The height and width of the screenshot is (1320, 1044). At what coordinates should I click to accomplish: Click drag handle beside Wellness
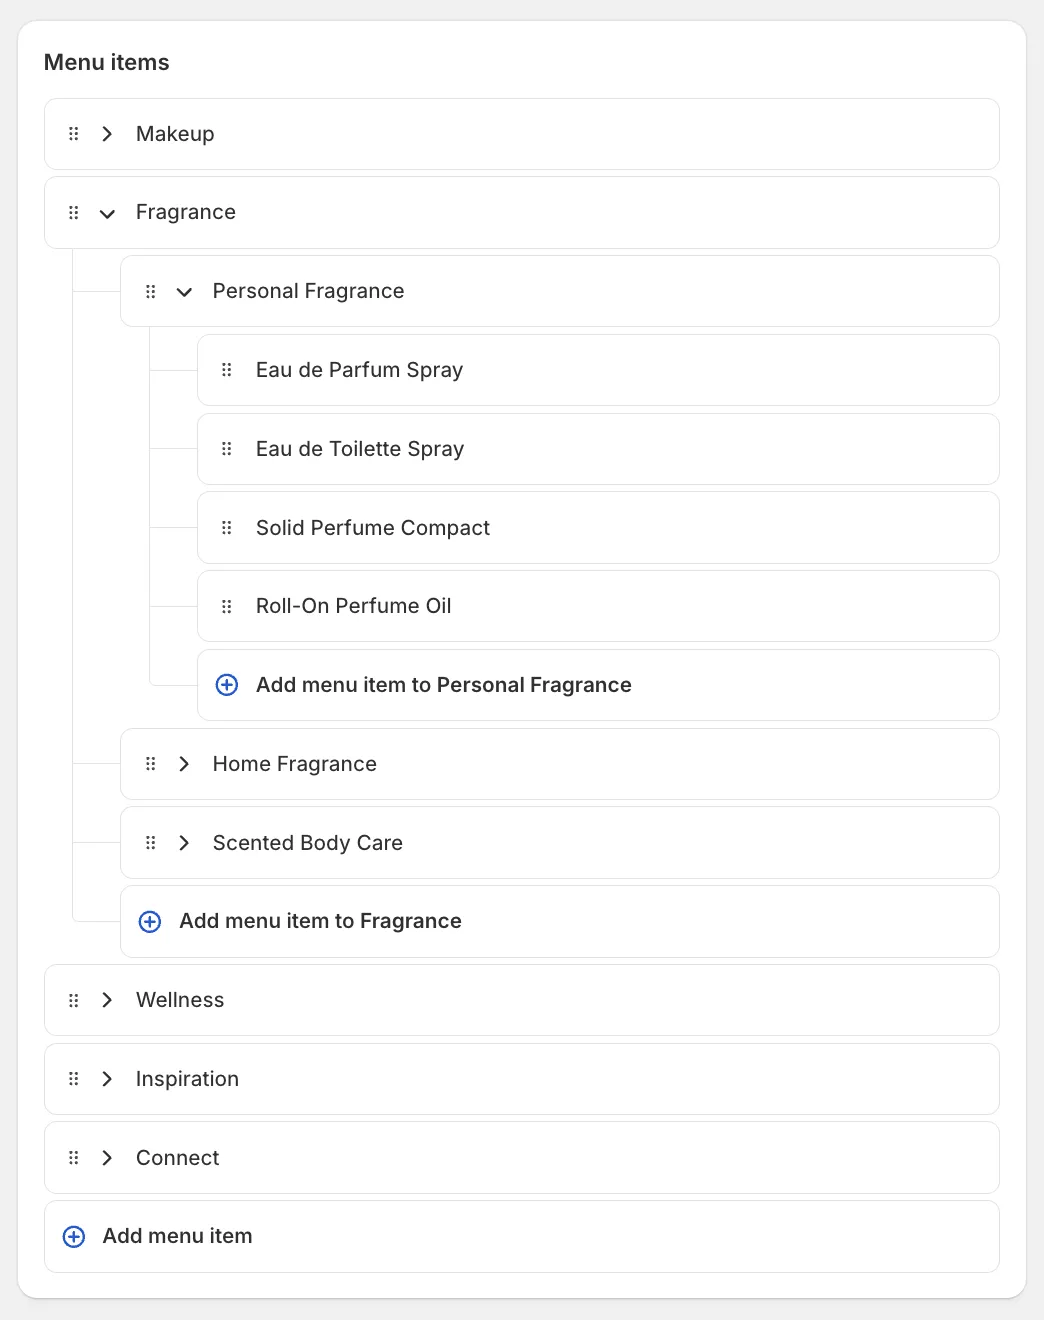point(73,1000)
